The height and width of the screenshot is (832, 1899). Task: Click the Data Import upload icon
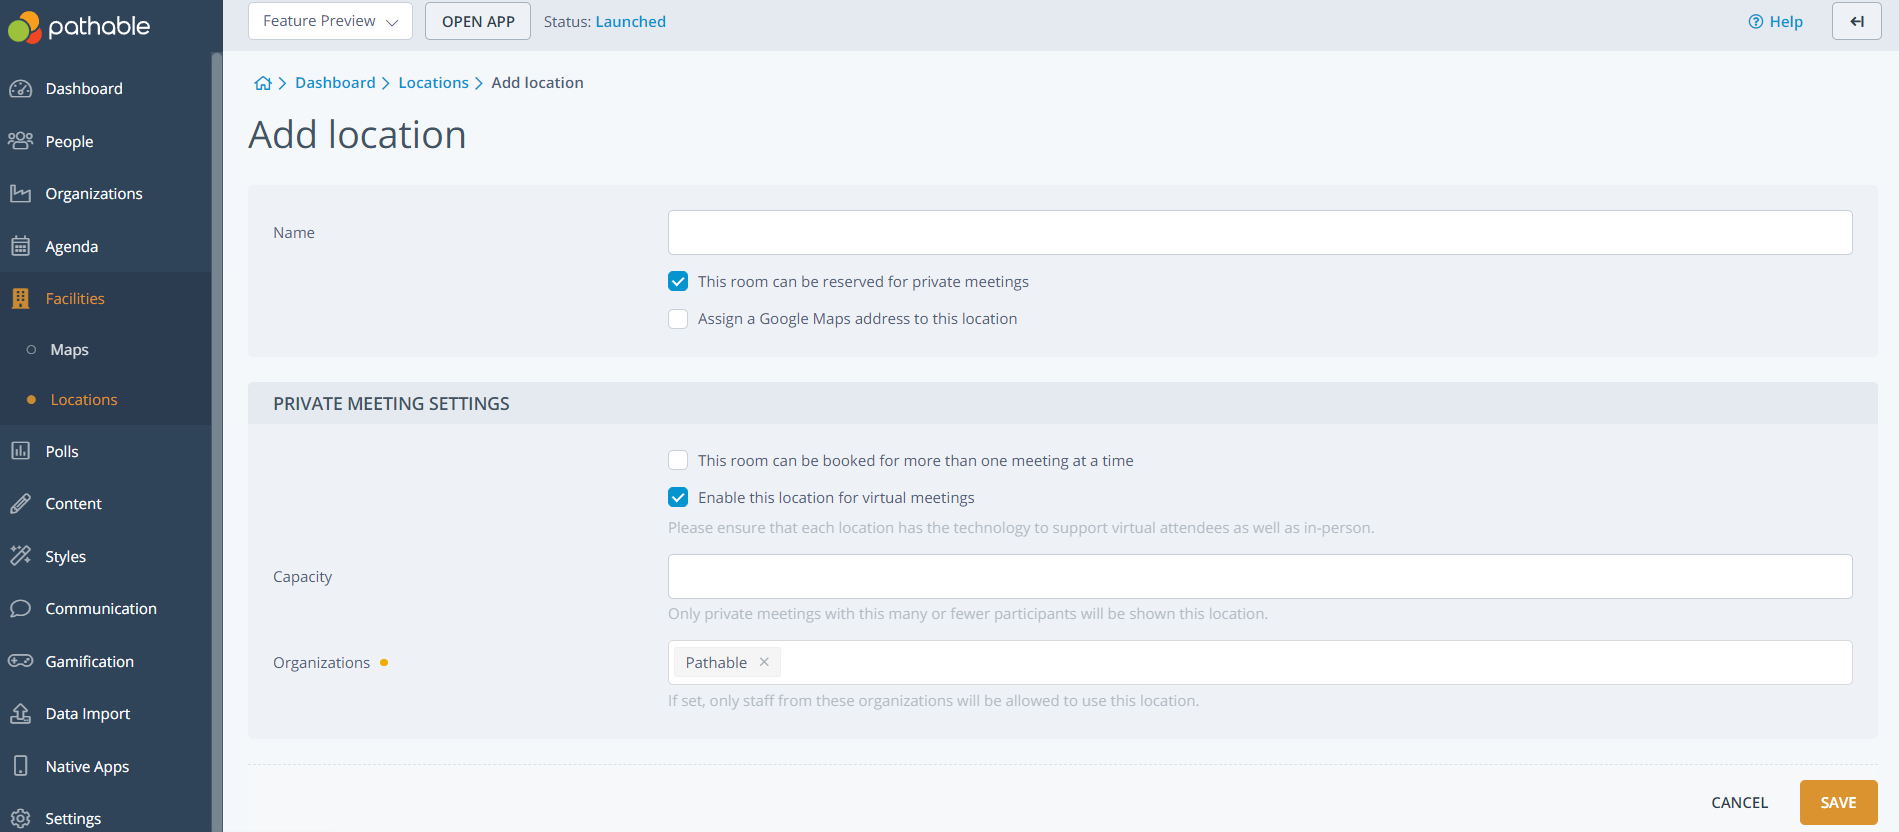20,713
